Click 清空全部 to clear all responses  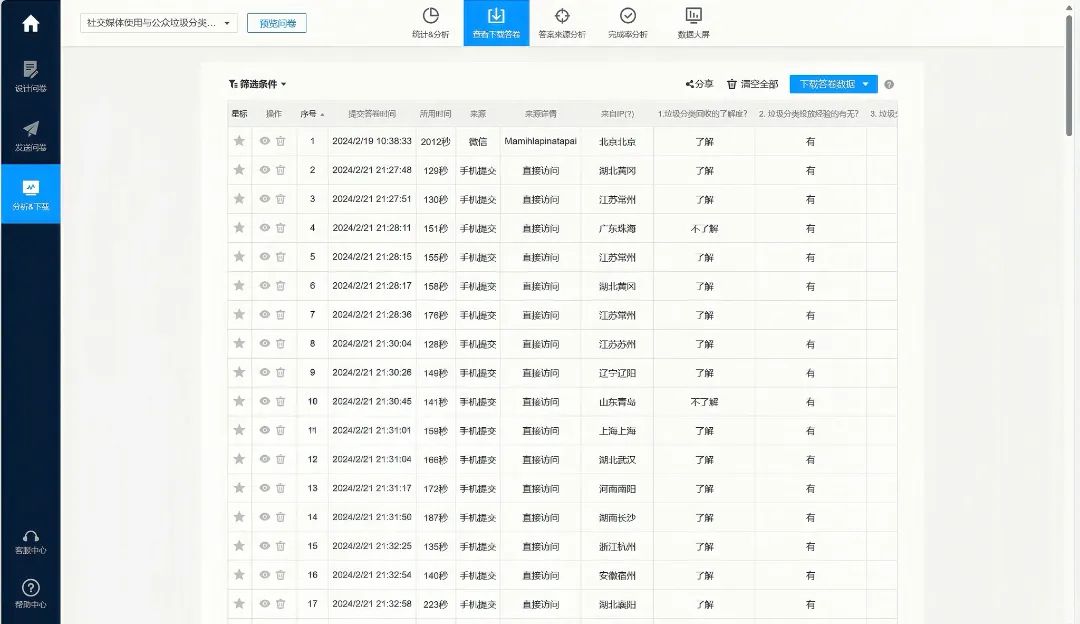coord(752,85)
